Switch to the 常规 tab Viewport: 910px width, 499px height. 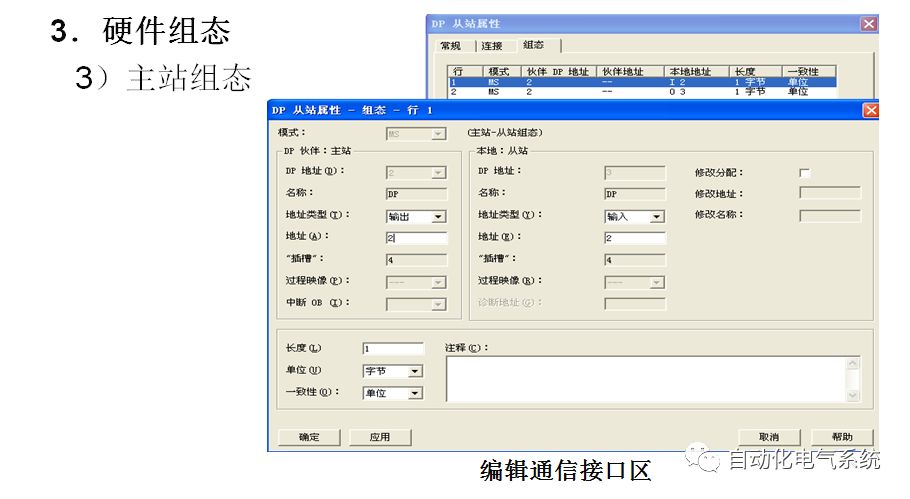coord(450,46)
